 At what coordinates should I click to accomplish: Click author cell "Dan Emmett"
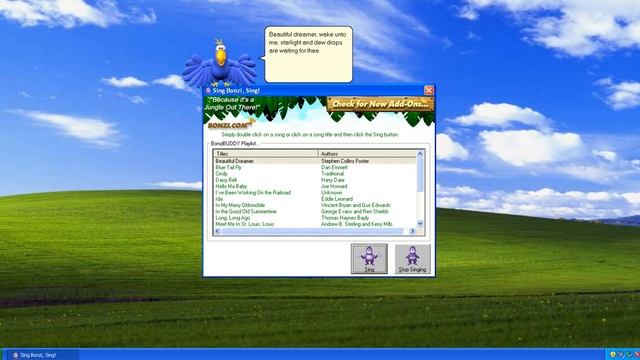point(334,167)
